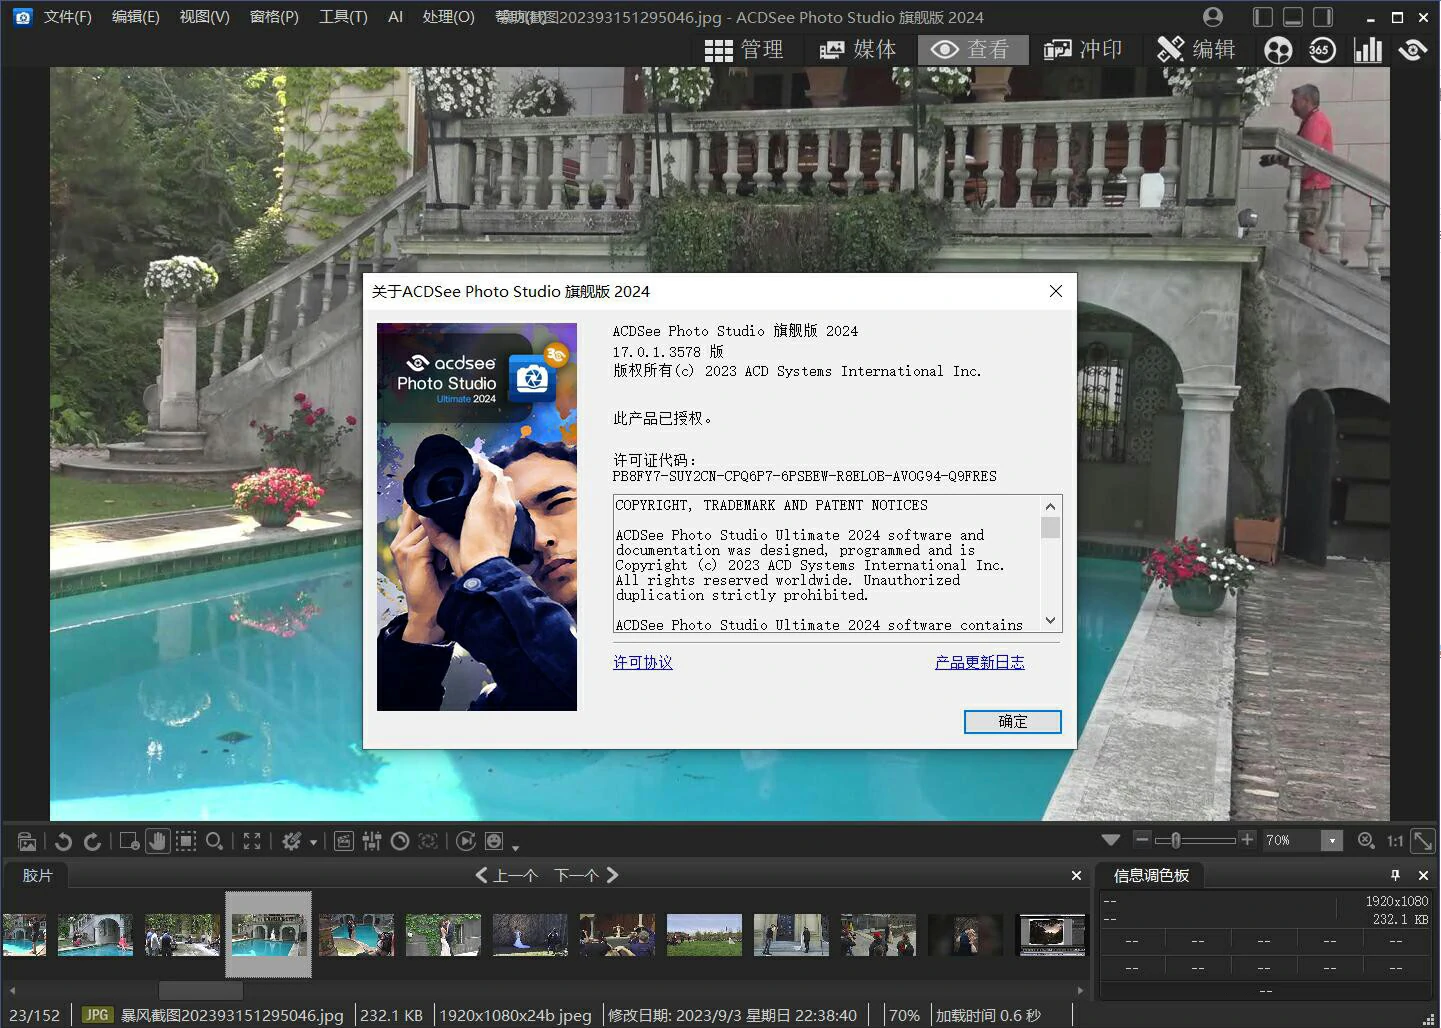
Task: Open the Dashboard bar chart icon
Action: pyautogui.click(x=1367, y=50)
